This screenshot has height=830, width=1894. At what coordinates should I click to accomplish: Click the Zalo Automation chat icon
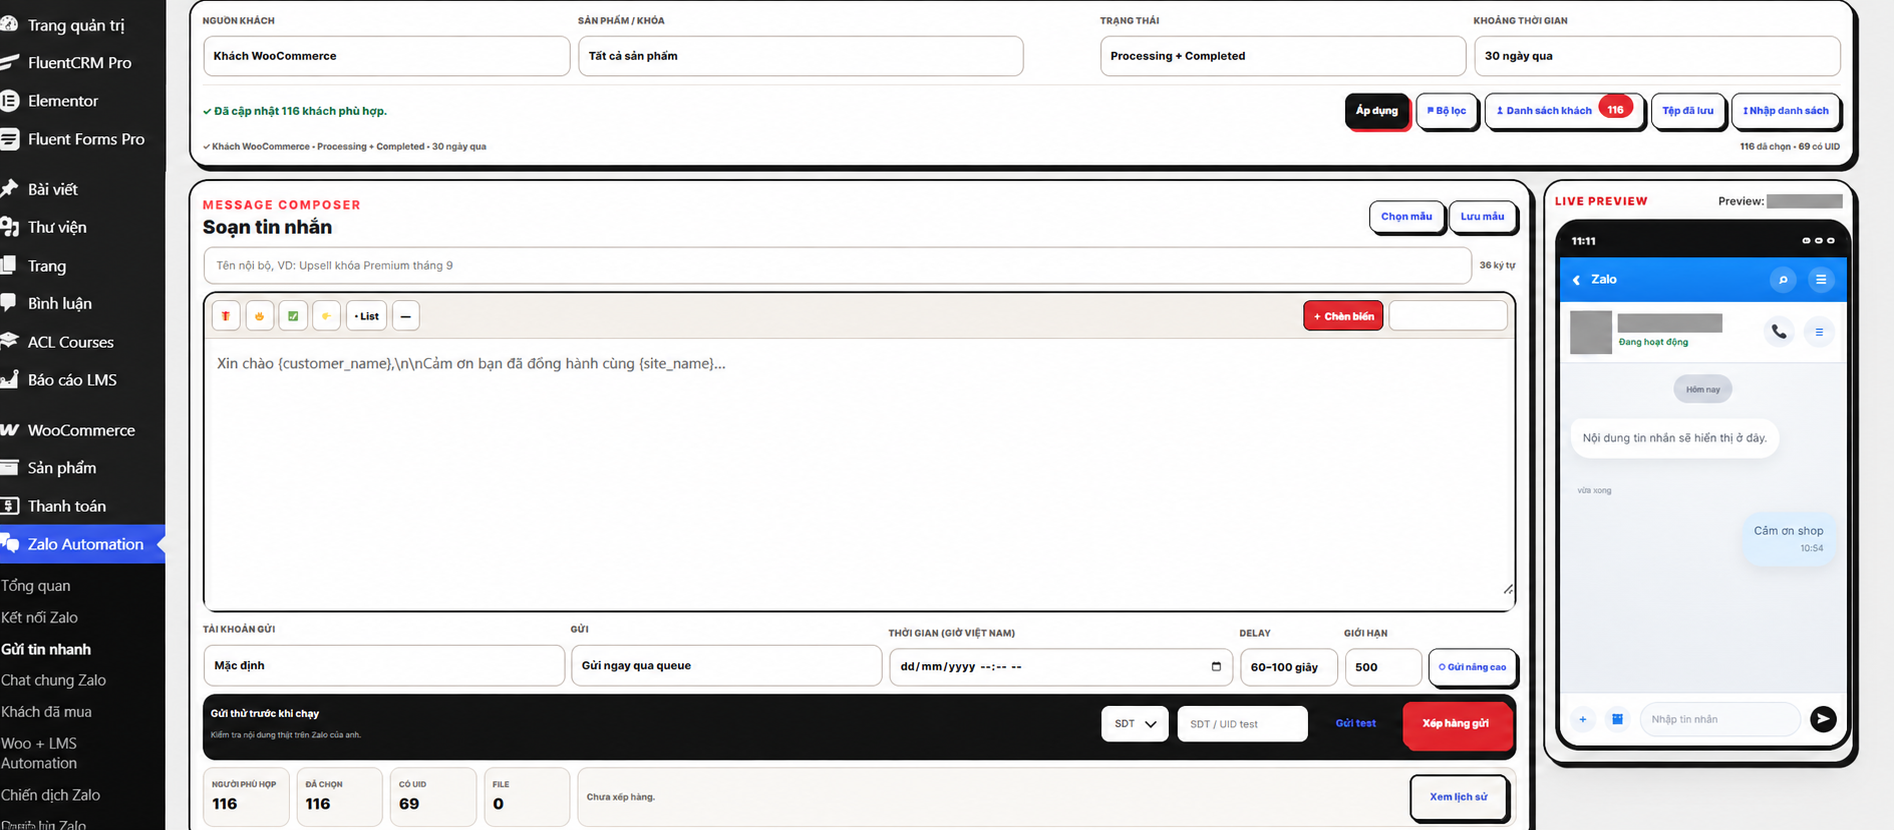tap(10, 544)
